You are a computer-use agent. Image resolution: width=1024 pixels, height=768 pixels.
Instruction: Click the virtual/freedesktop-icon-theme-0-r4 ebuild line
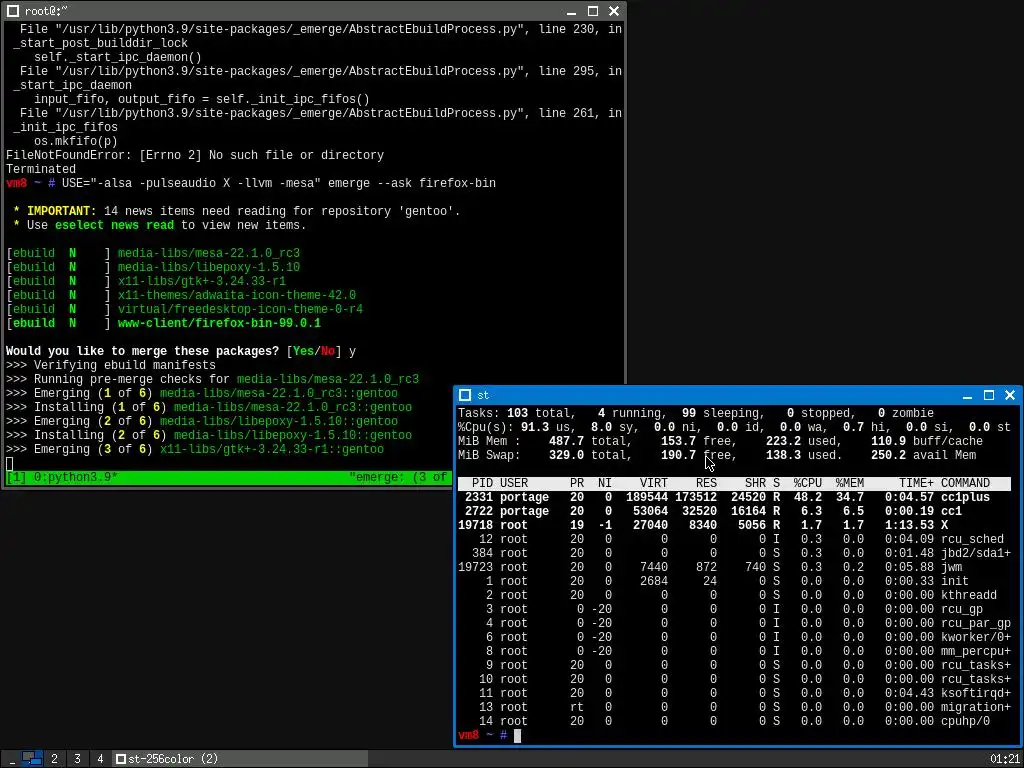pyautogui.click(x=185, y=310)
